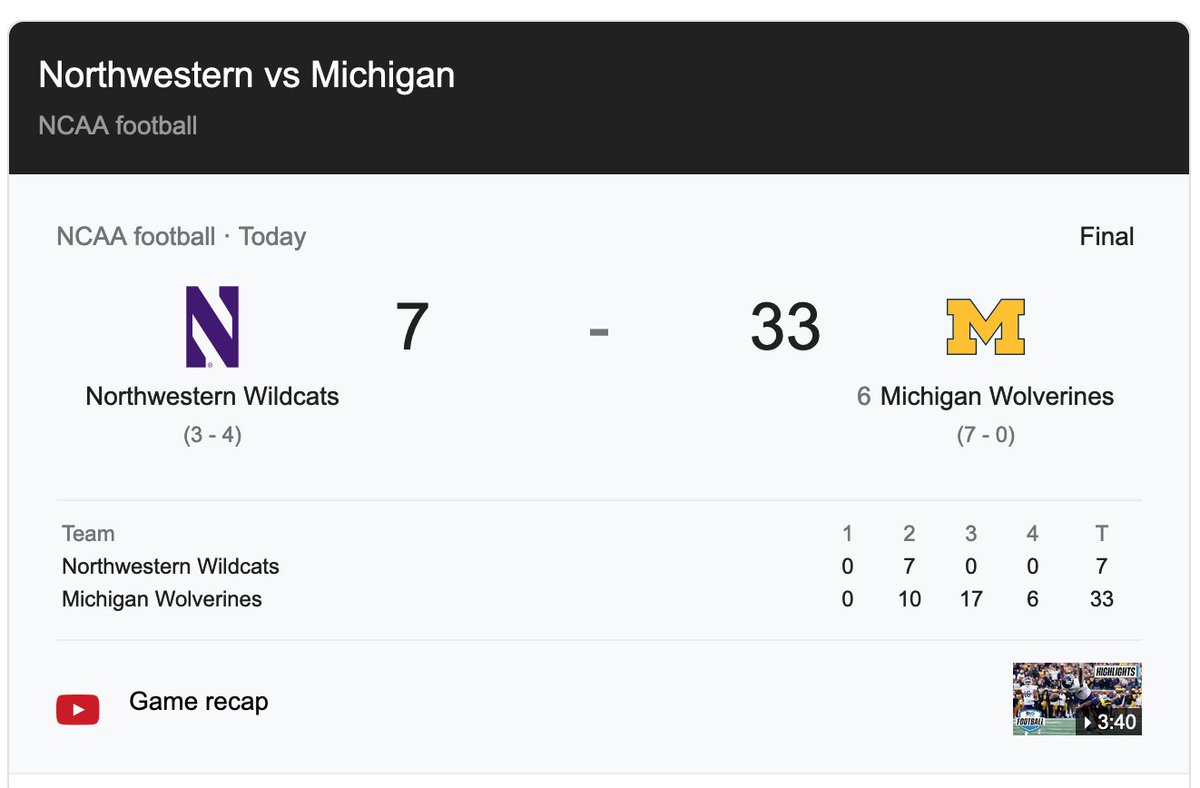Click Northwestern's large score of 7
Viewport: 1200px width, 788px height.
pos(412,327)
